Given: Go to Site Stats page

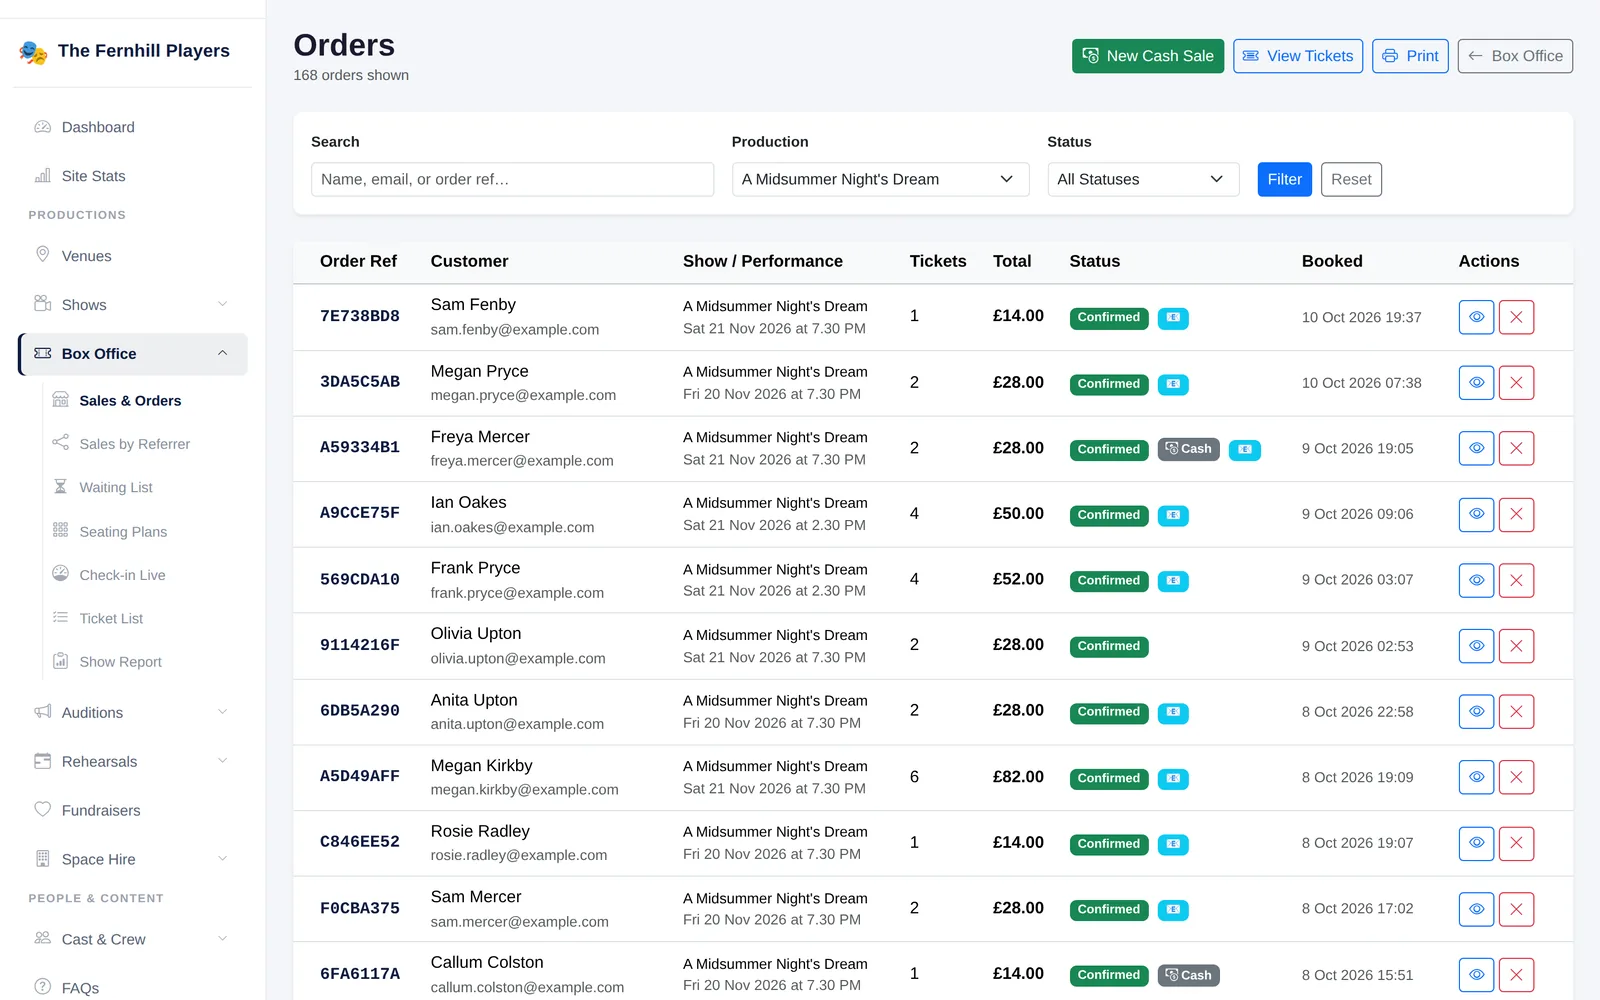Looking at the screenshot, I should coord(133,176).
